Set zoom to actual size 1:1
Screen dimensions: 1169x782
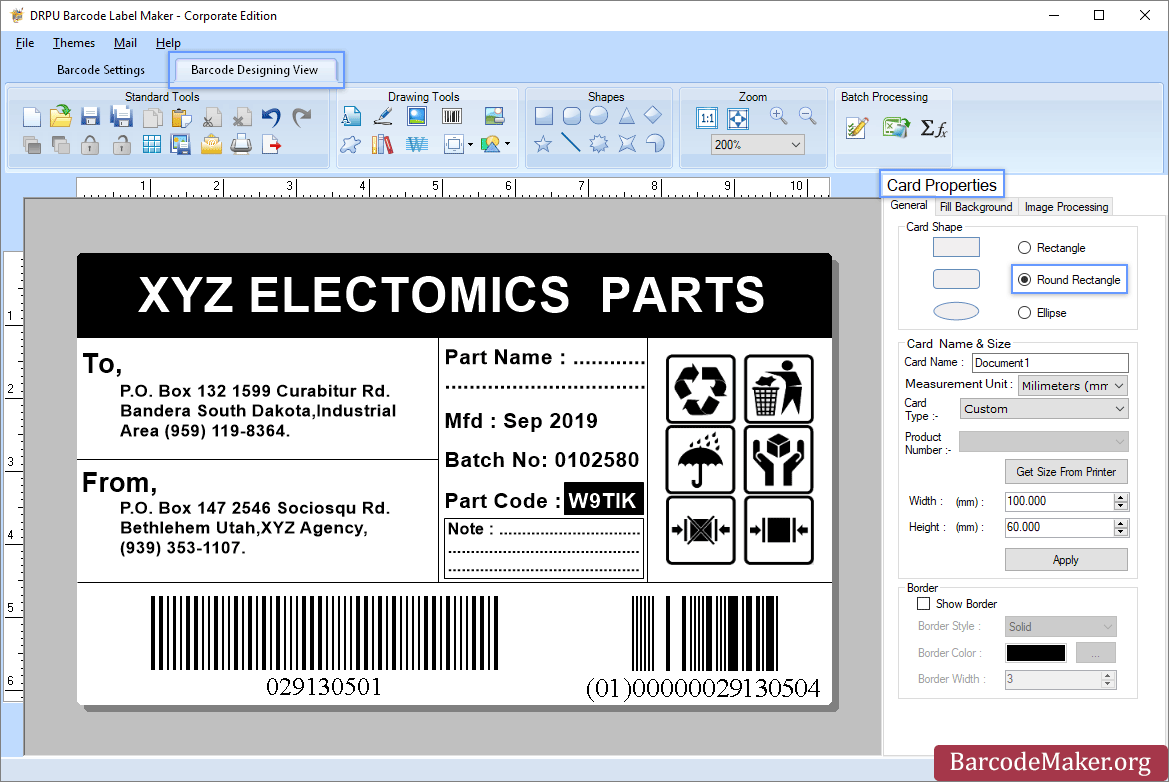click(x=707, y=118)
